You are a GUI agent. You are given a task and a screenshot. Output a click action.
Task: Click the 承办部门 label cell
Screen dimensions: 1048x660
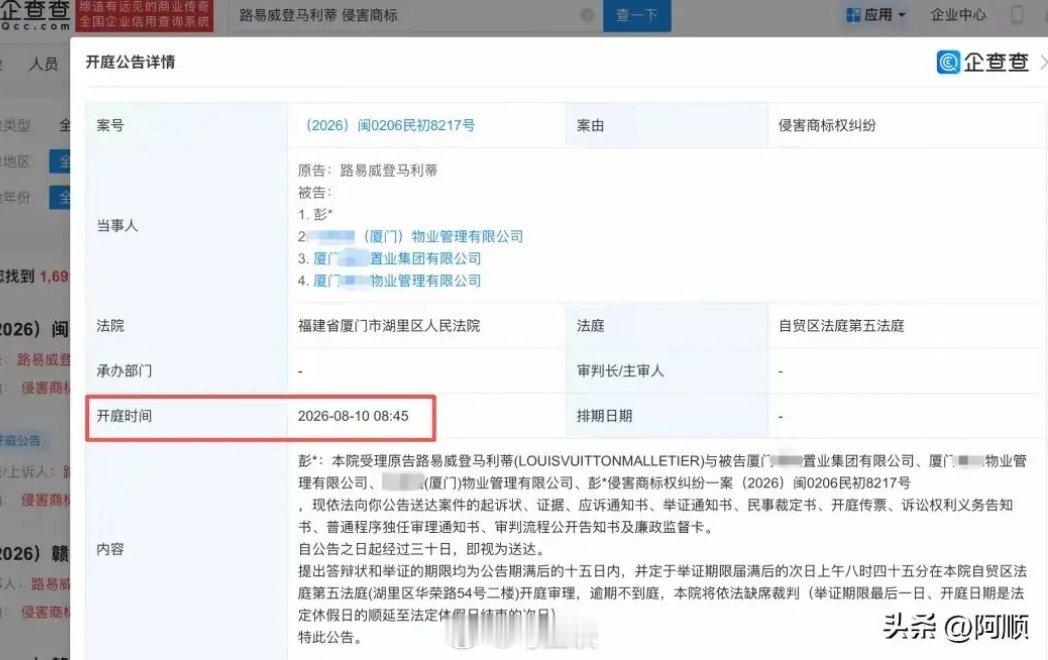pyautogui.click(x=186, y=370)
